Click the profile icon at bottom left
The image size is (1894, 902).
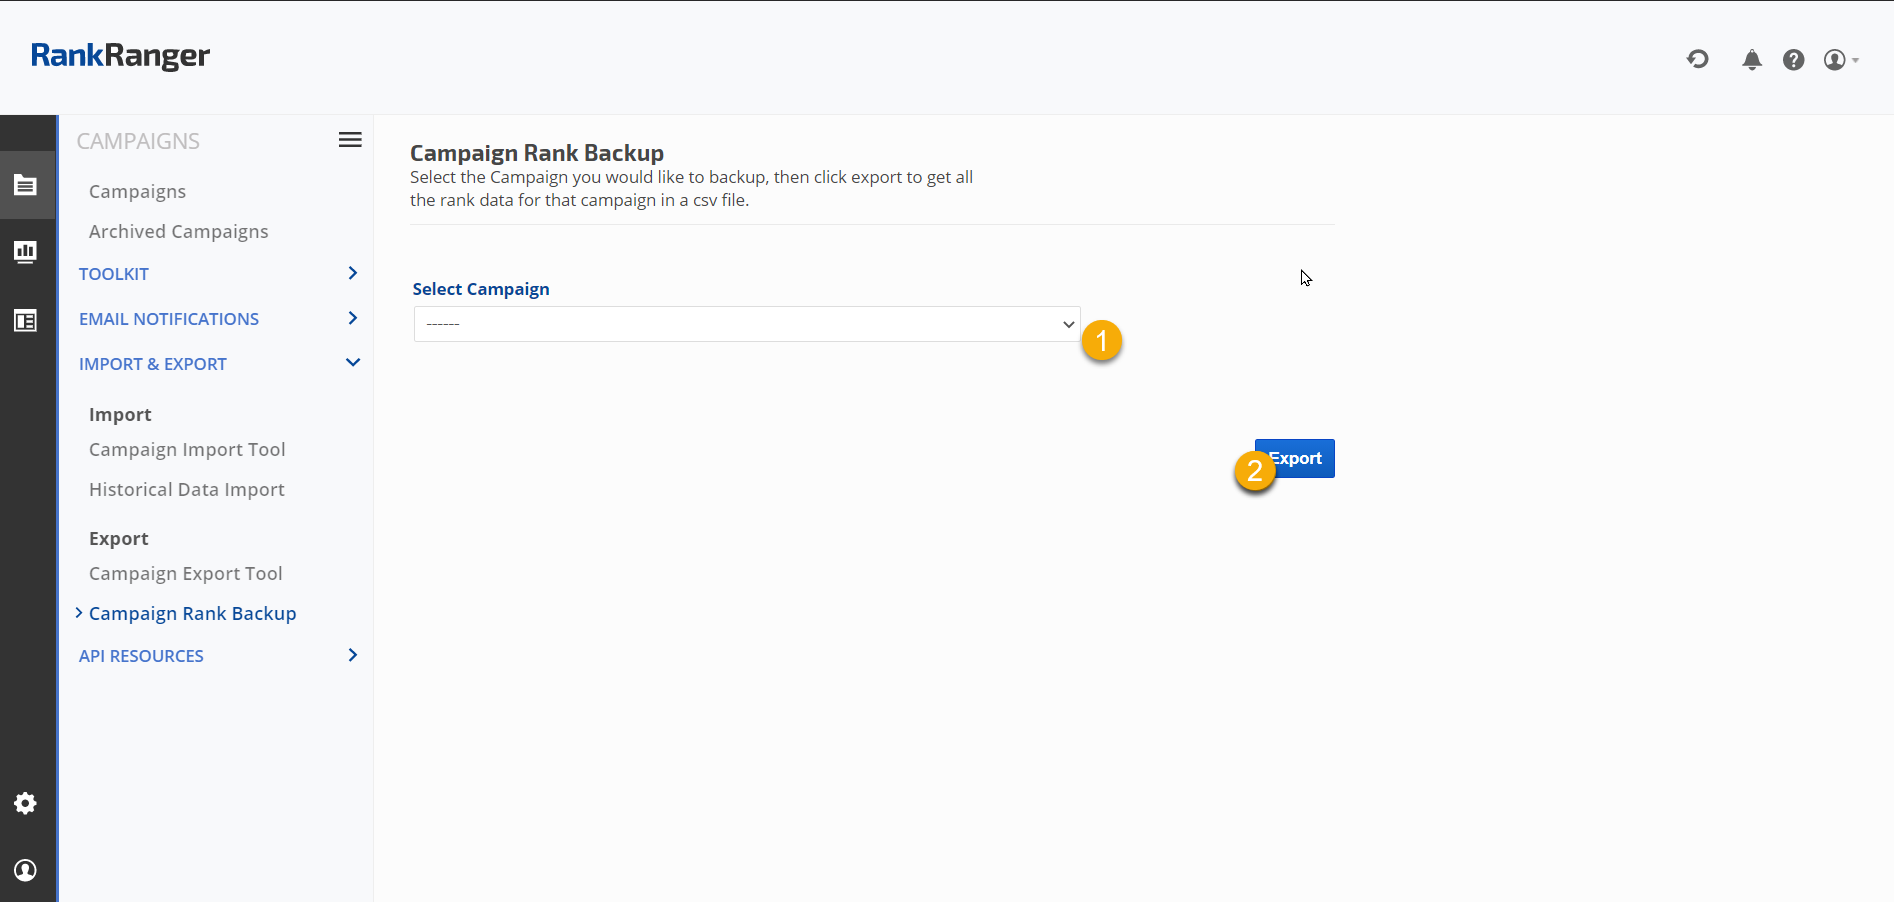pos(26,870)
